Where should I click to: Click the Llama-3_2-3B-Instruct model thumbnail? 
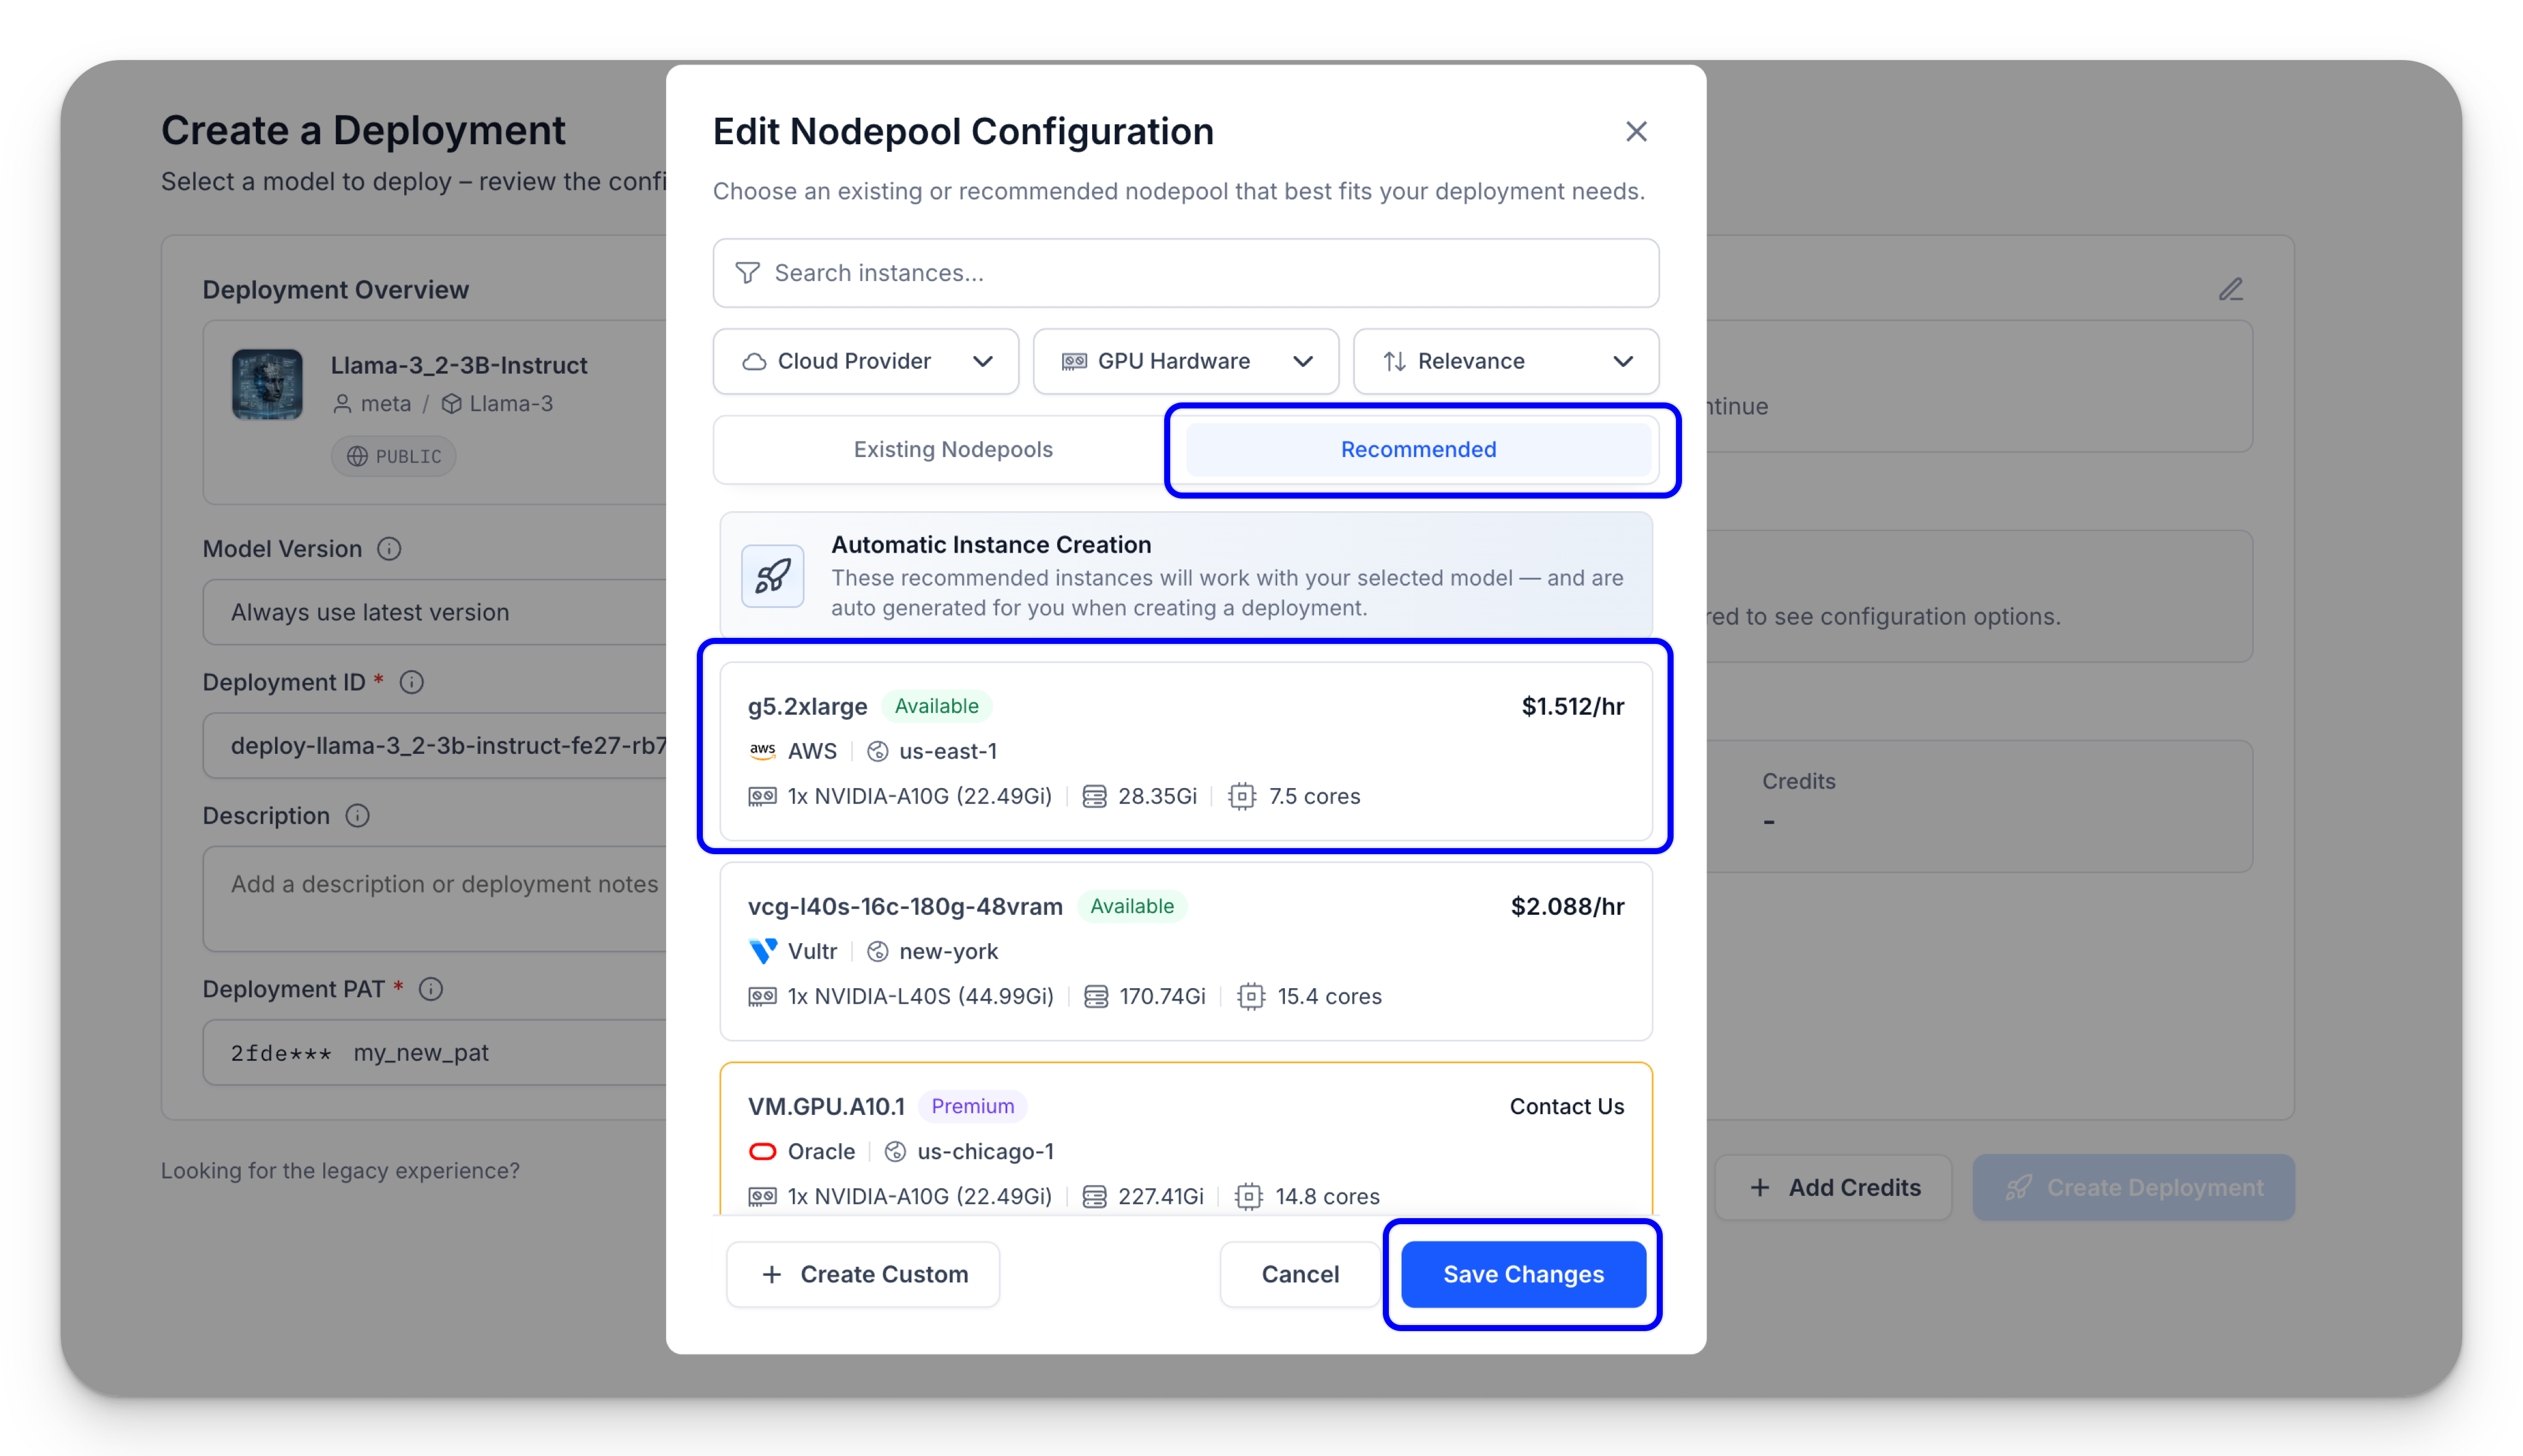(267, 384)
